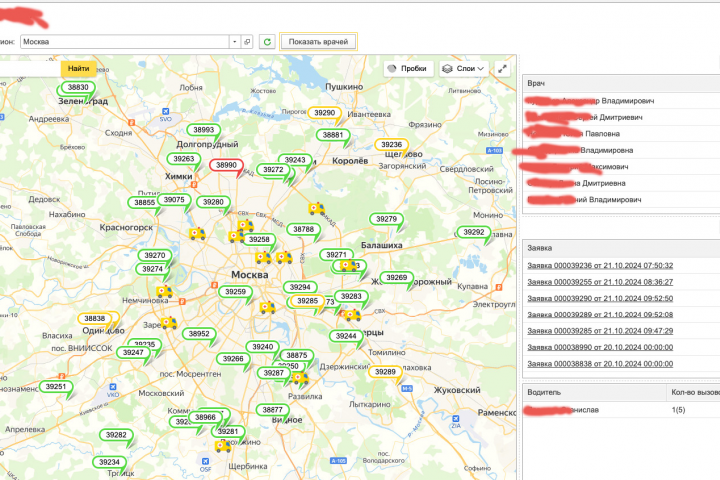Open Заявка 000038990 от 20.10.2024 00:00:00
Screen dimensions: 720x480
click(600, 347)
